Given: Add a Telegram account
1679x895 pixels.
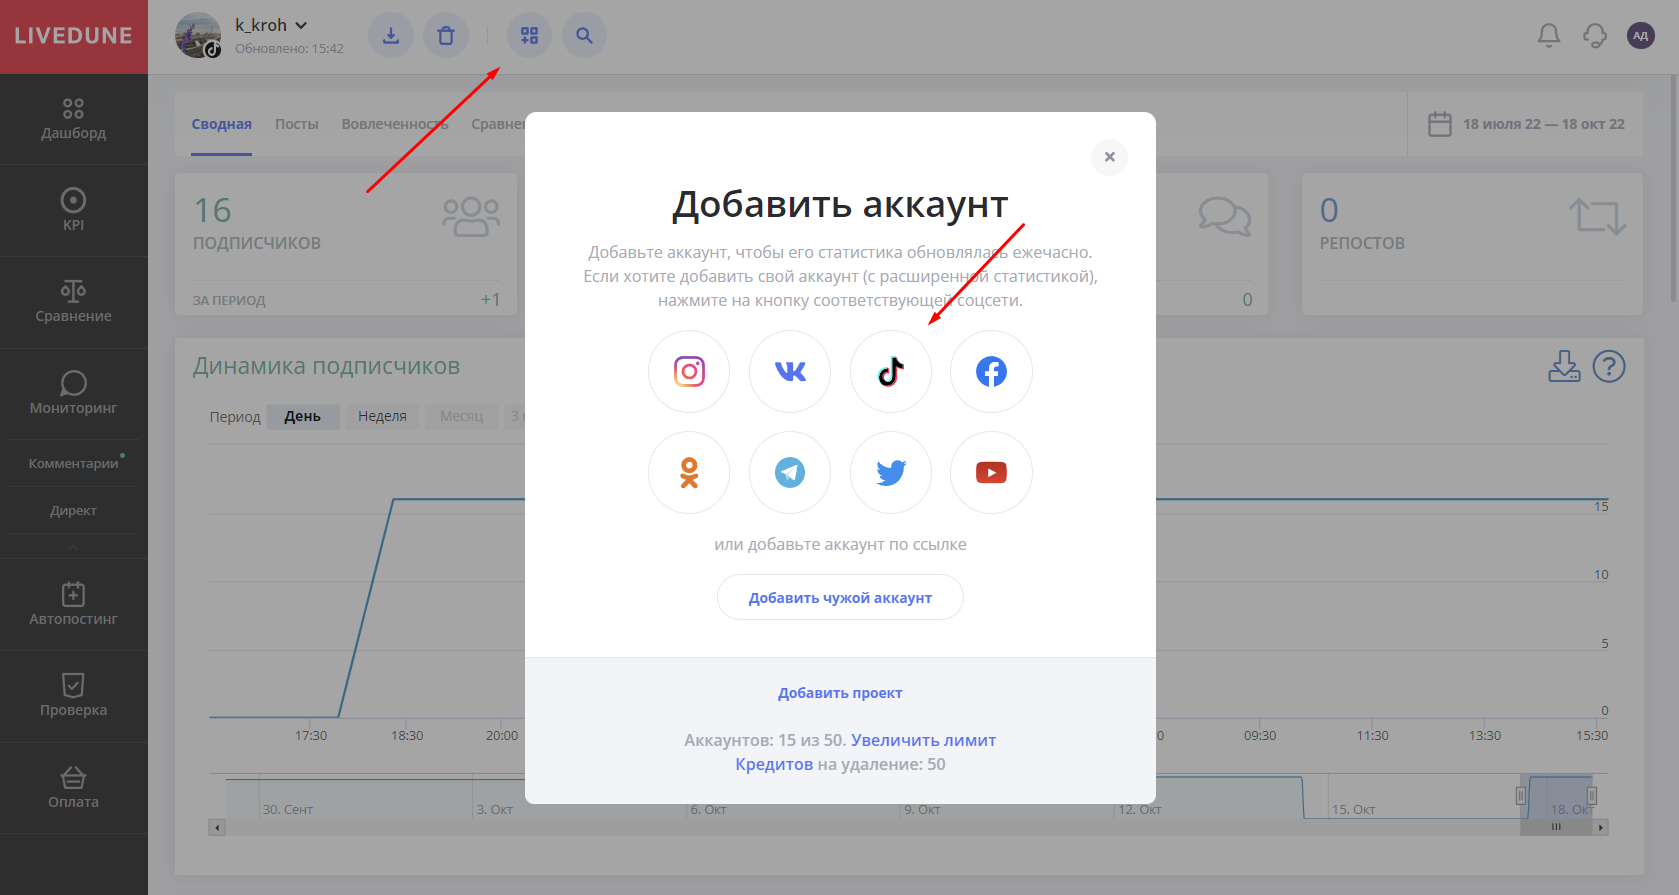Looking at the screenshot, I should [790, 472].
